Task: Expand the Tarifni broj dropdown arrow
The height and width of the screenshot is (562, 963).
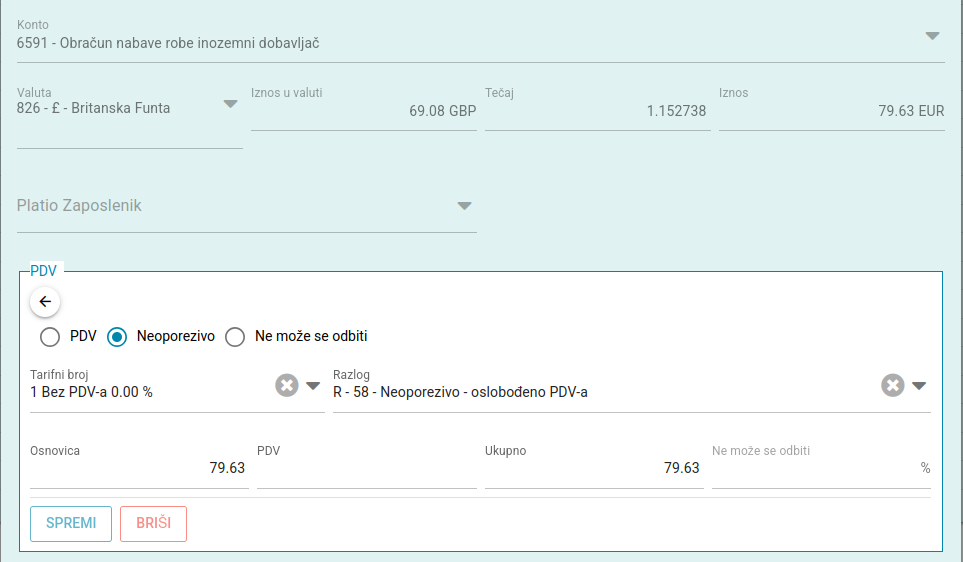Action: 313,385
